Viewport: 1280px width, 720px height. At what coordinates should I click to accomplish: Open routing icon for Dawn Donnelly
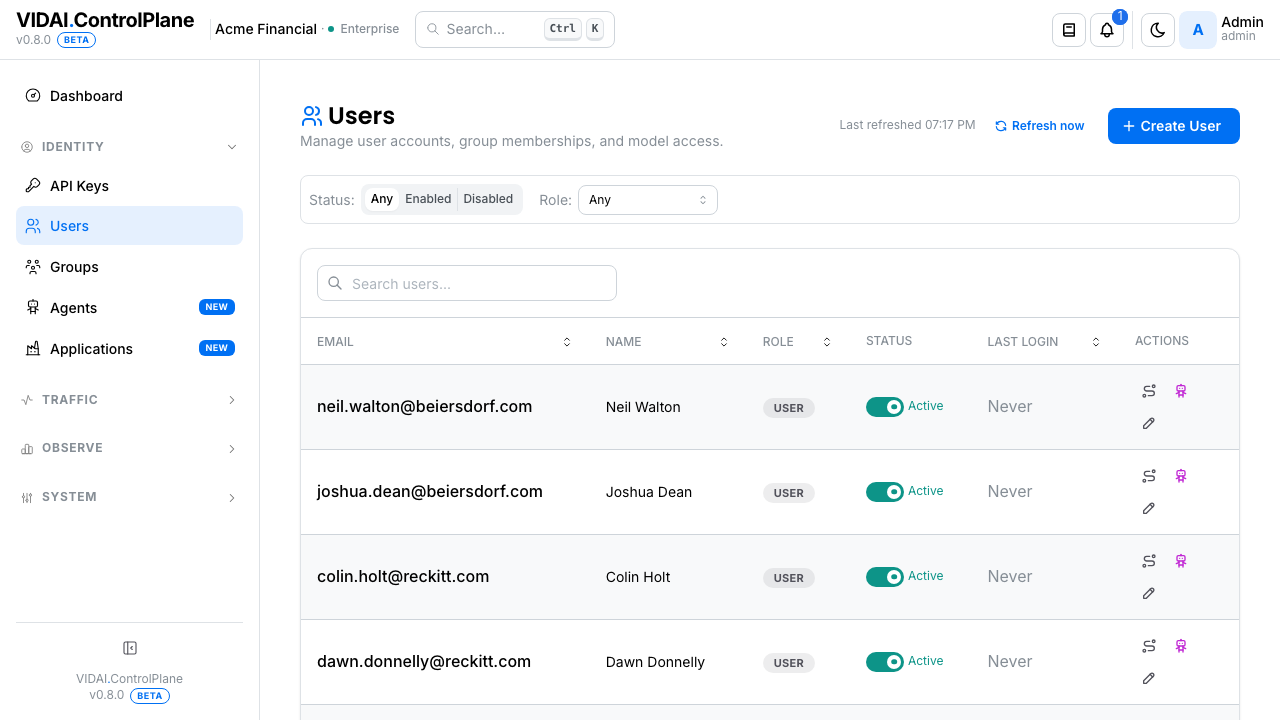(1149, 646)
